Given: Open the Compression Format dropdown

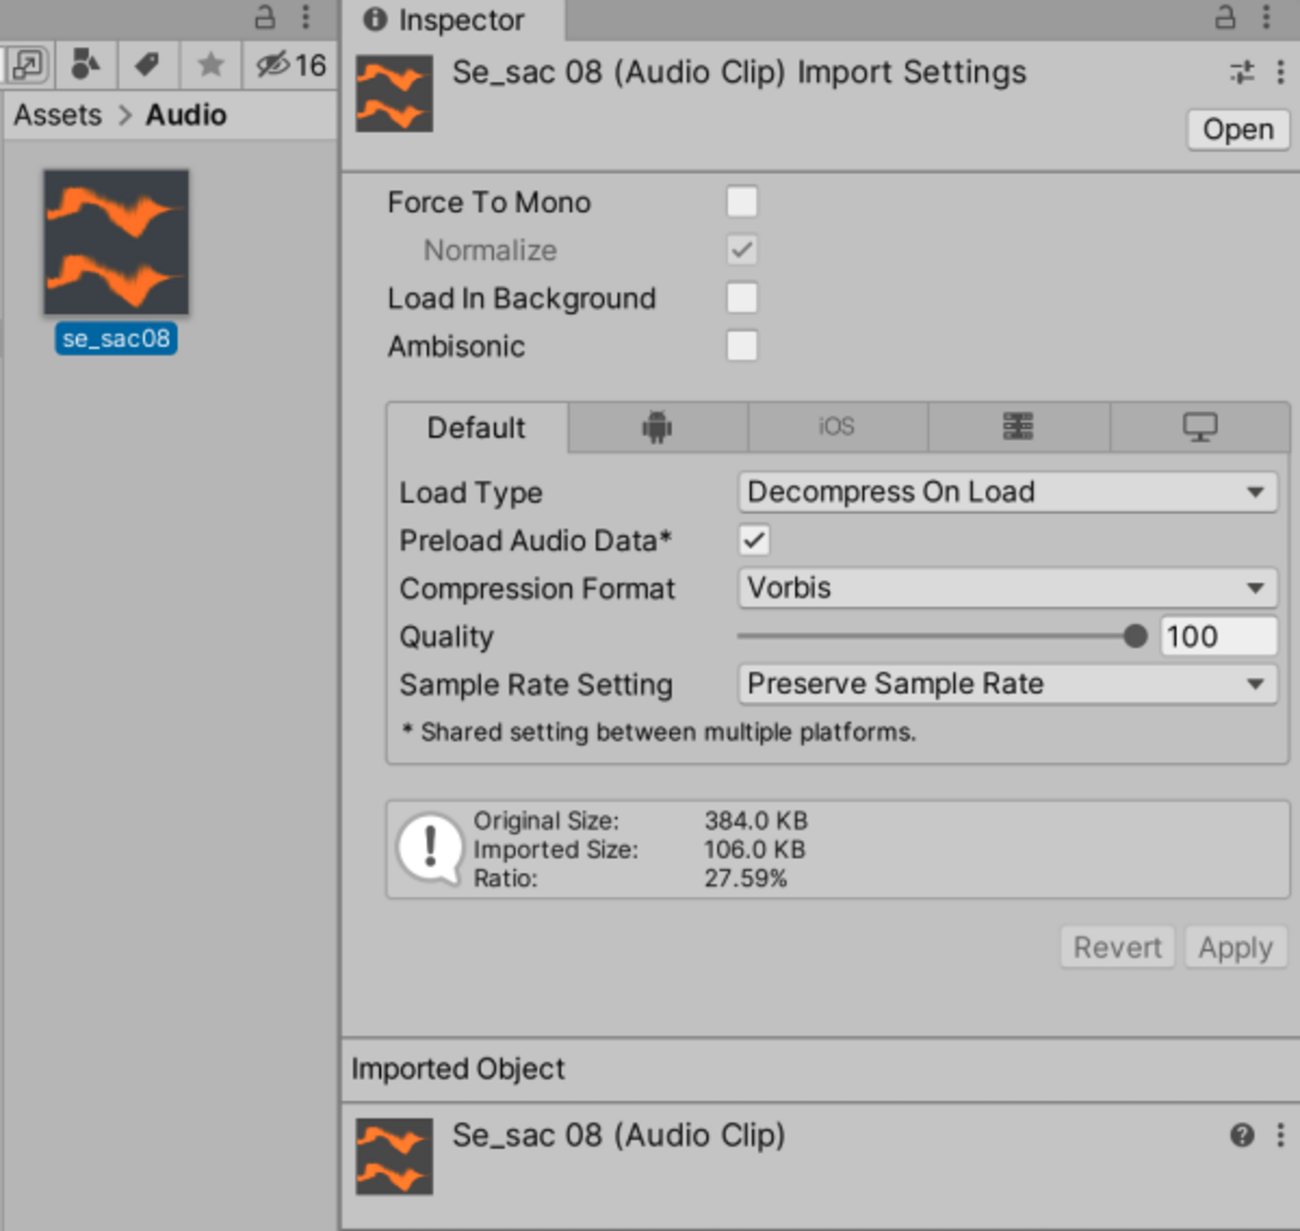Looking at the screenshot, I should [1006, 588].
